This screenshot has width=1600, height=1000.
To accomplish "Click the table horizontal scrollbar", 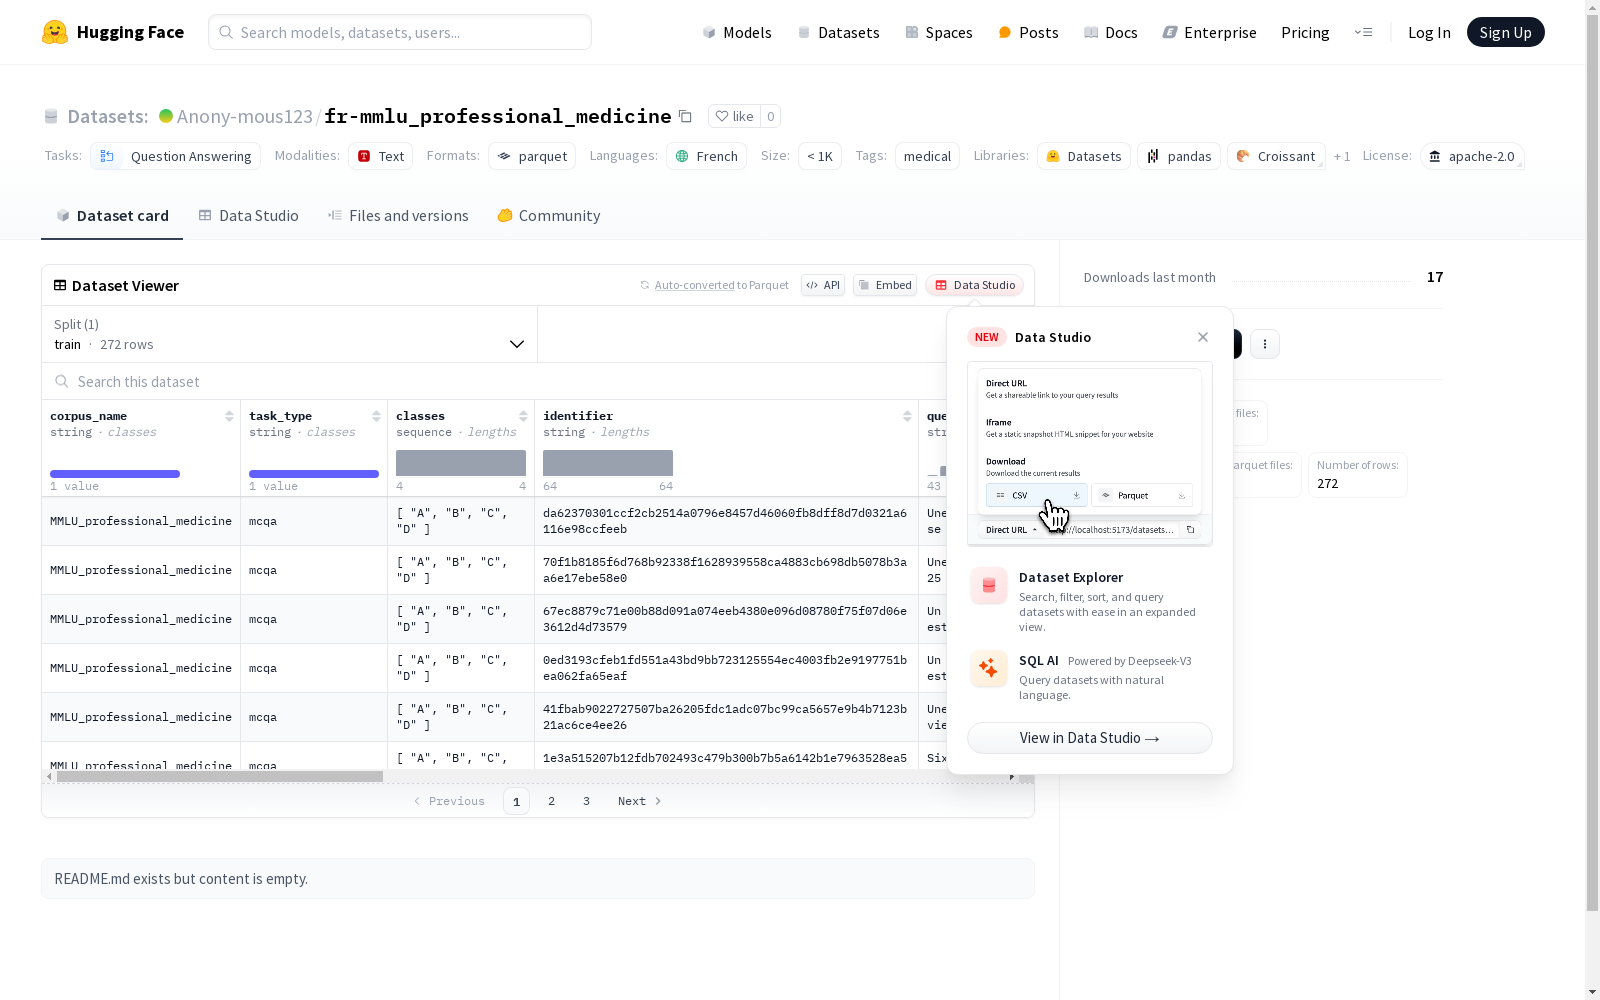I will click(x=220, y=777).
